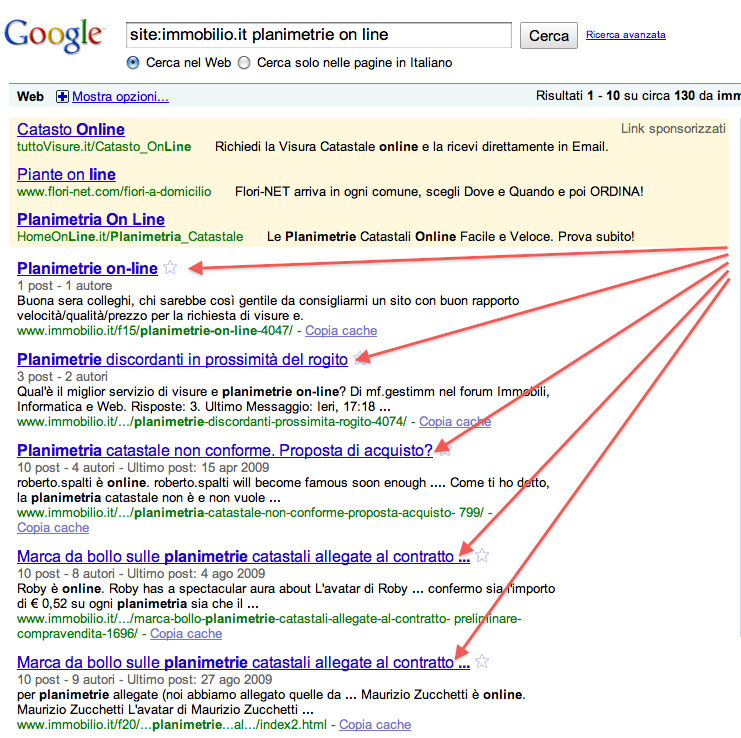The image size is (741, 738).
Task: Click the Google logo
Action: tap(53, 35)
